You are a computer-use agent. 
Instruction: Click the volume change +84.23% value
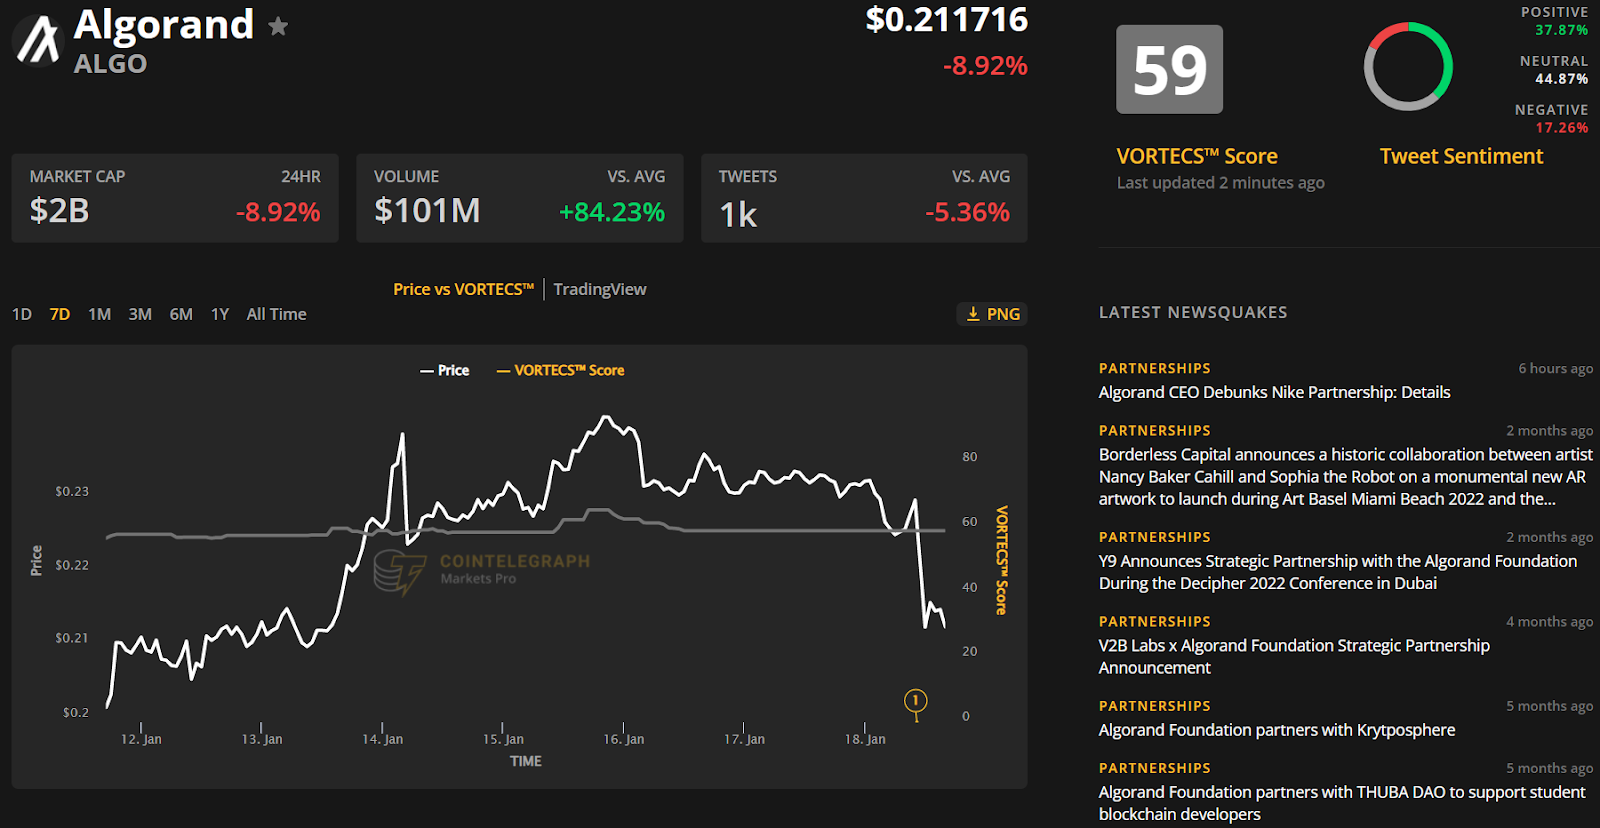click(612, 212)
